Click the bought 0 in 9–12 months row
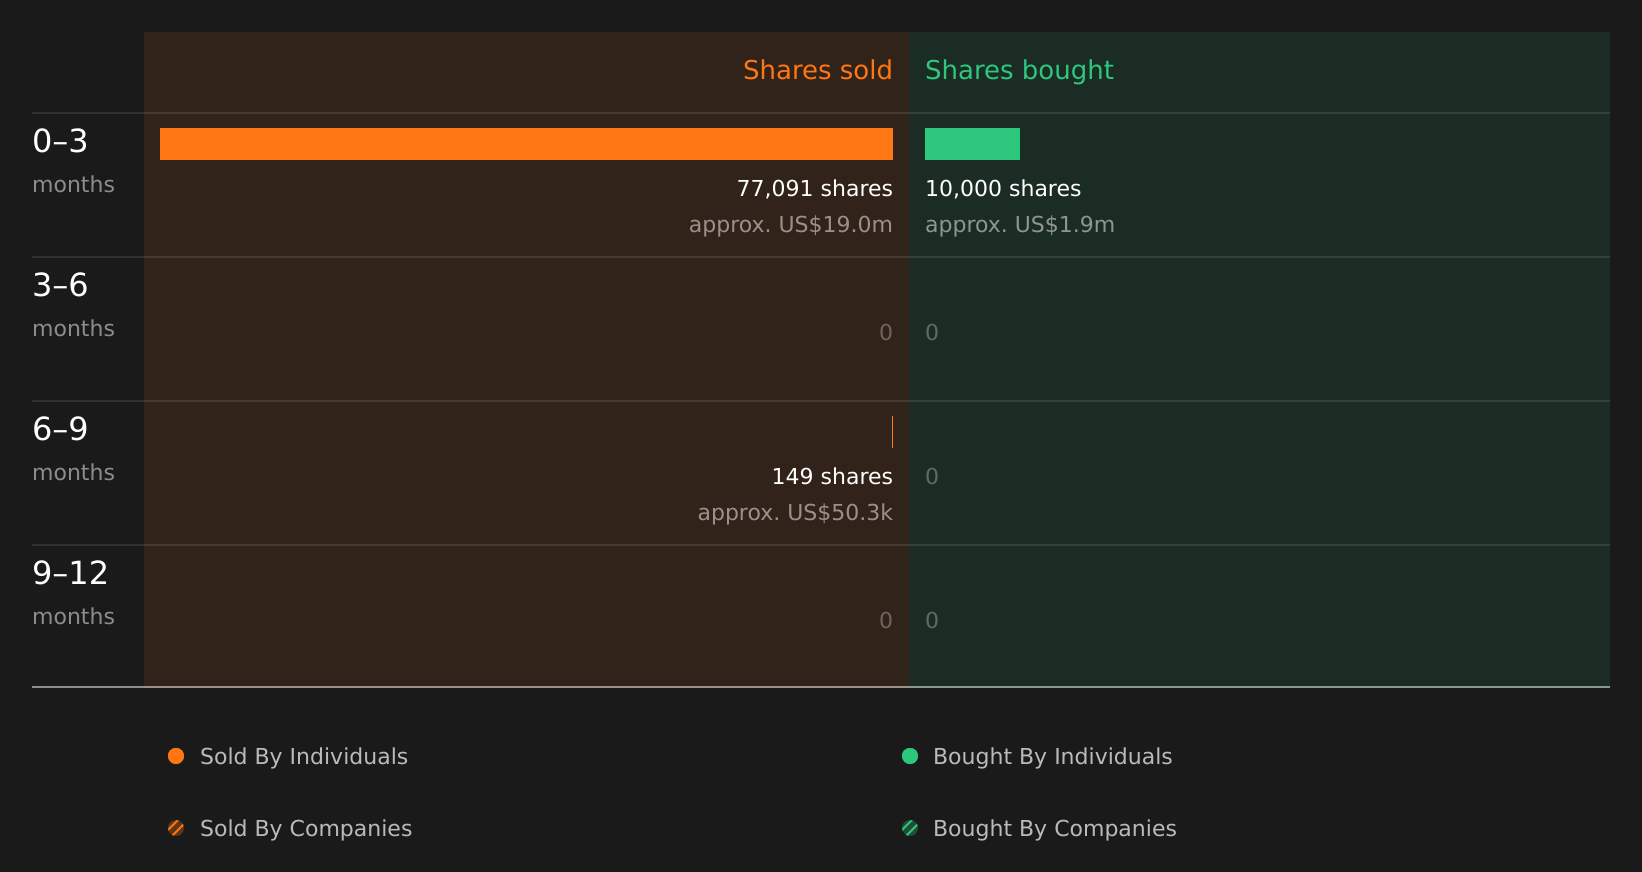This screenshot has width=1642, height=872. click(x=932, y=620)
